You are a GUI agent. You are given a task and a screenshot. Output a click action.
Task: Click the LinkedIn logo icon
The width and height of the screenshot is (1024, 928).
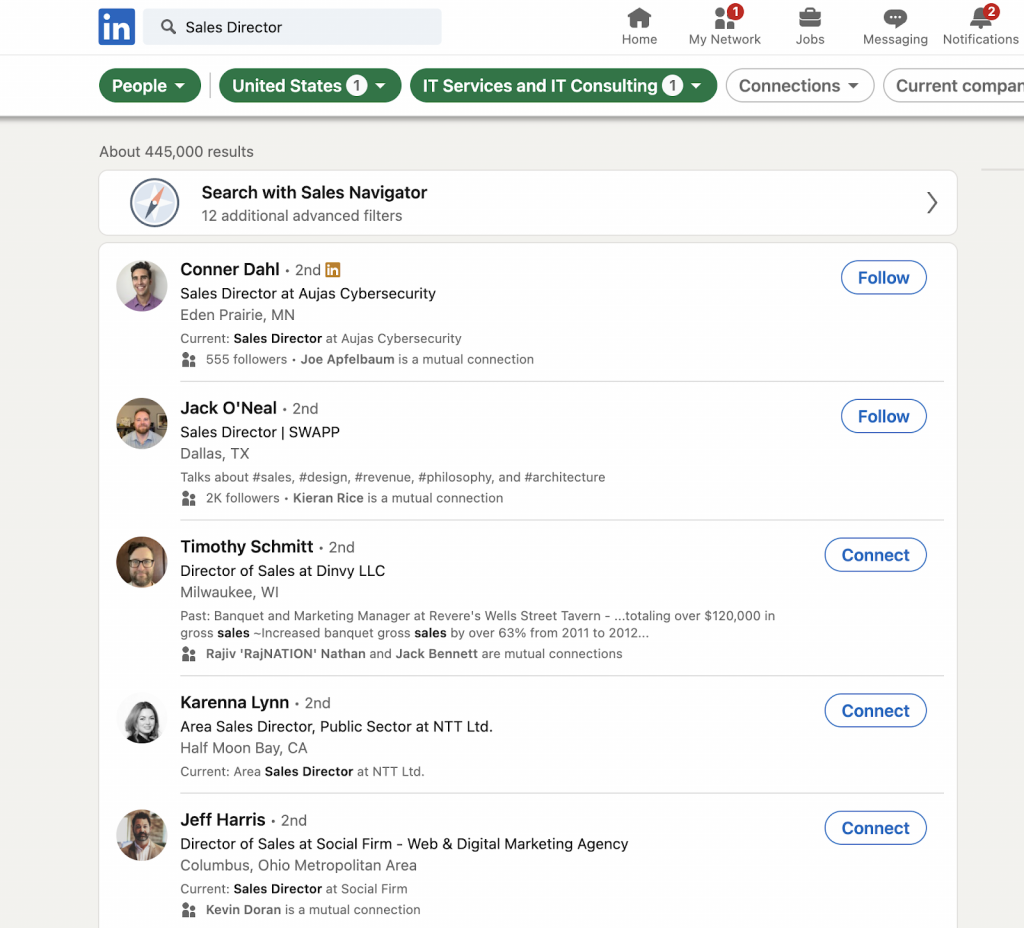[116, 27]
